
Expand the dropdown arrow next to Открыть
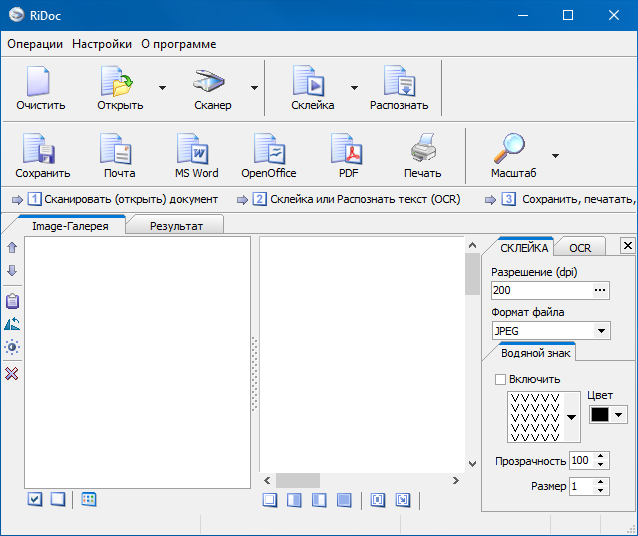[162, 88]
